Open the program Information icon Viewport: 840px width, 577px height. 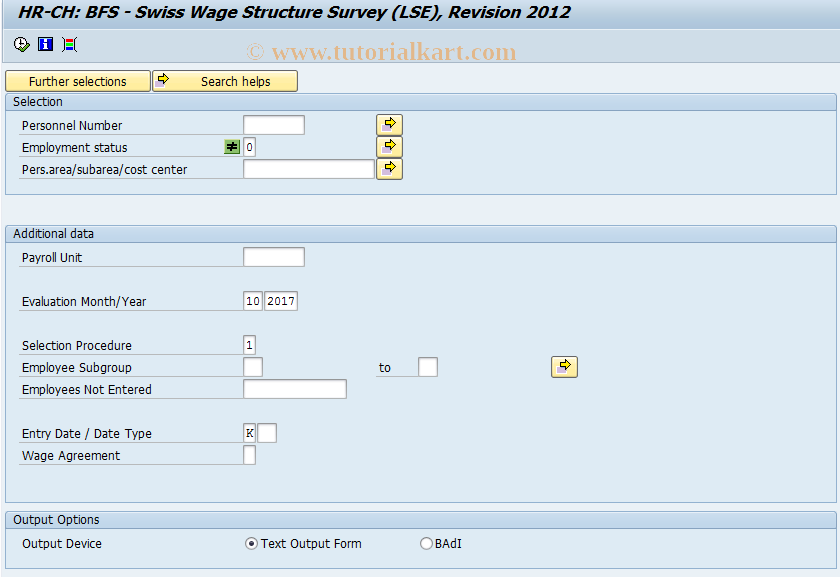click(x=46, y=44)
